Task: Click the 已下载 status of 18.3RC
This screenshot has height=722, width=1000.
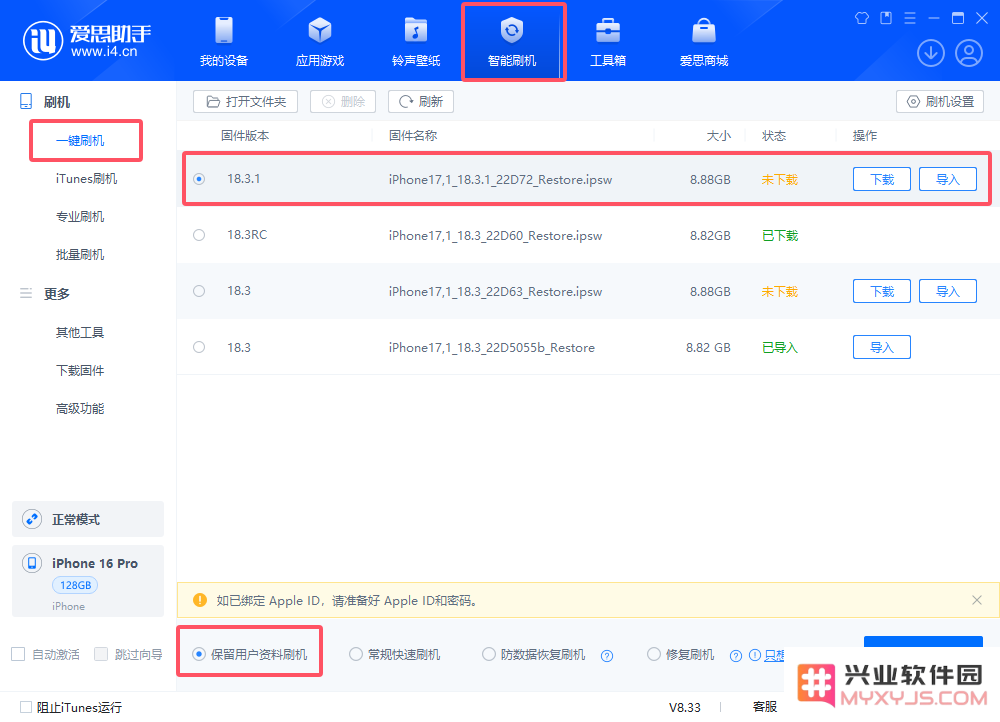Action: [780, 235]
